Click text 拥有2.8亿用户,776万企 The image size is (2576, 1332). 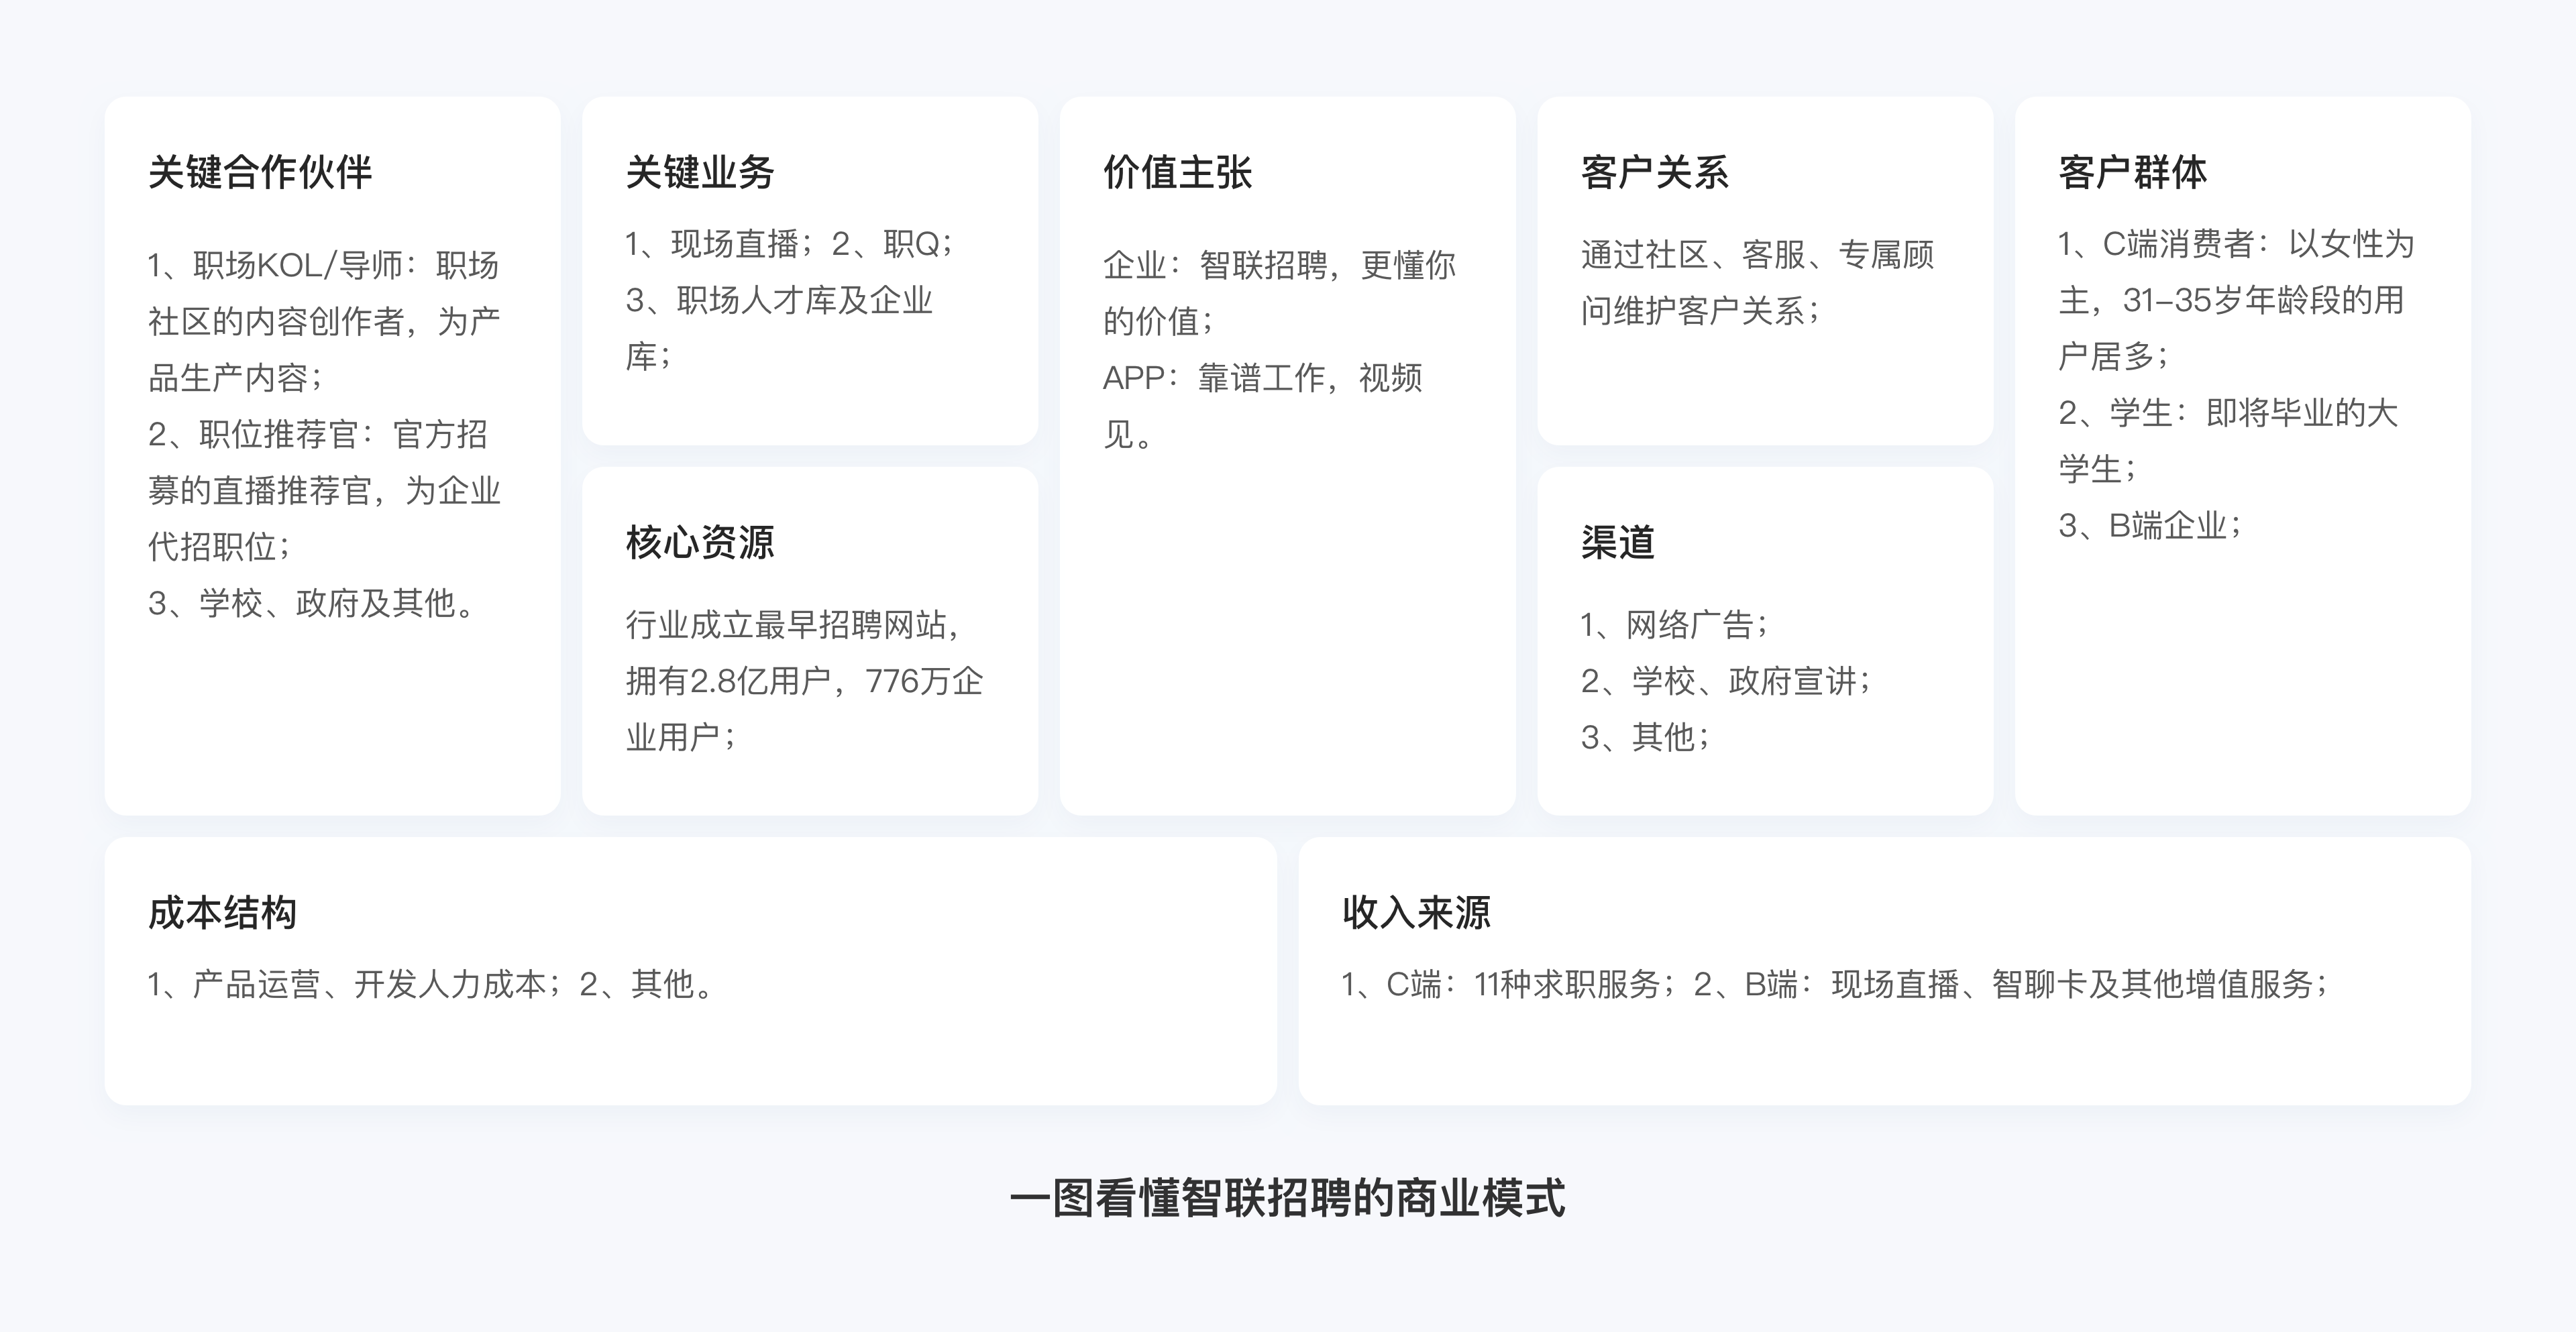804,681
